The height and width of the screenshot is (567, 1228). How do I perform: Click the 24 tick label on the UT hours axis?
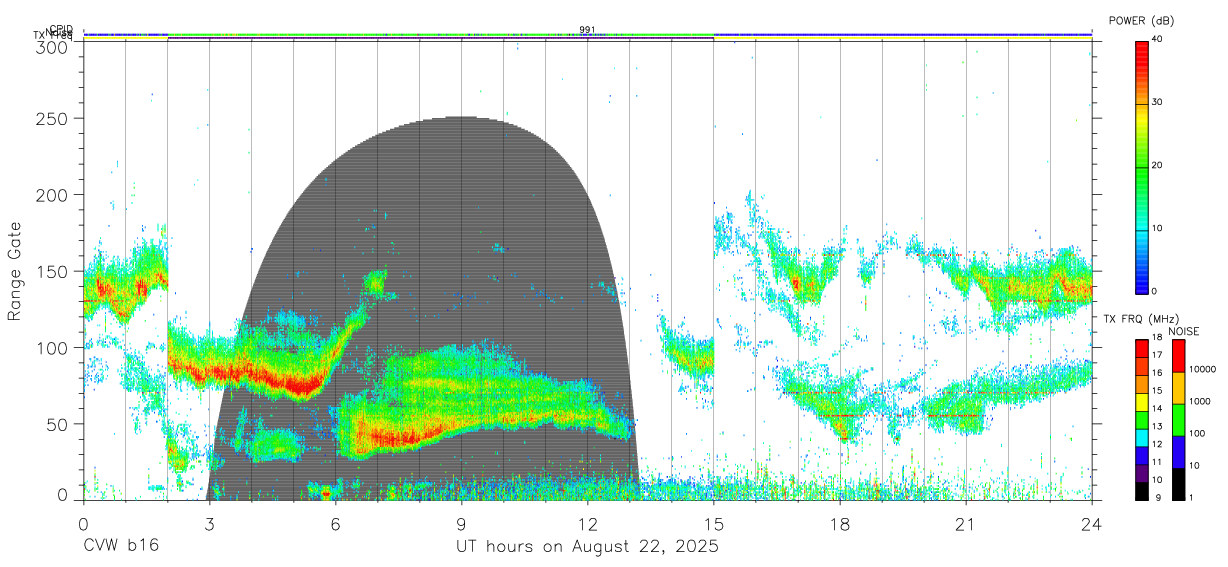(x=1092, y=524)
